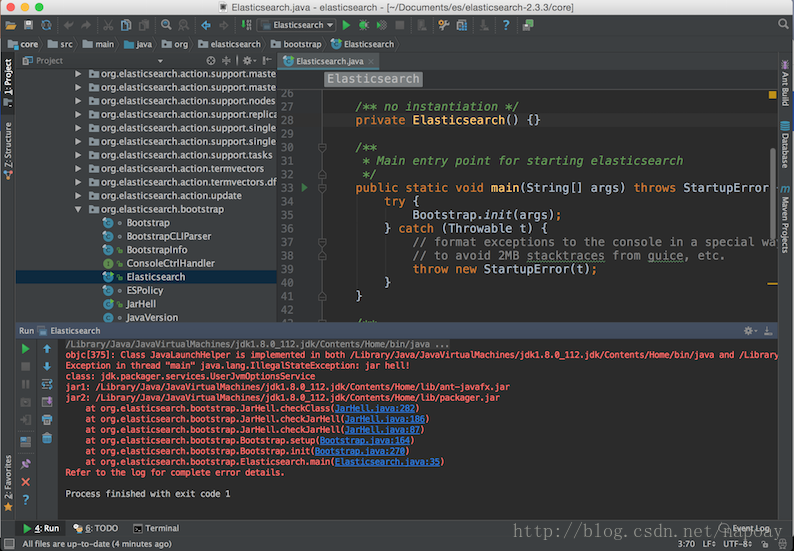Viewport: 794px width, 551px height.
Task: Click the bootstrap breadcrumb
Action: coord(296,45)
